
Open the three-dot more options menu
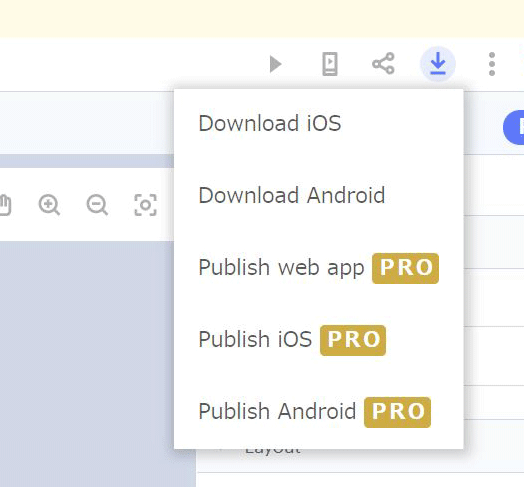coord(492,64)
